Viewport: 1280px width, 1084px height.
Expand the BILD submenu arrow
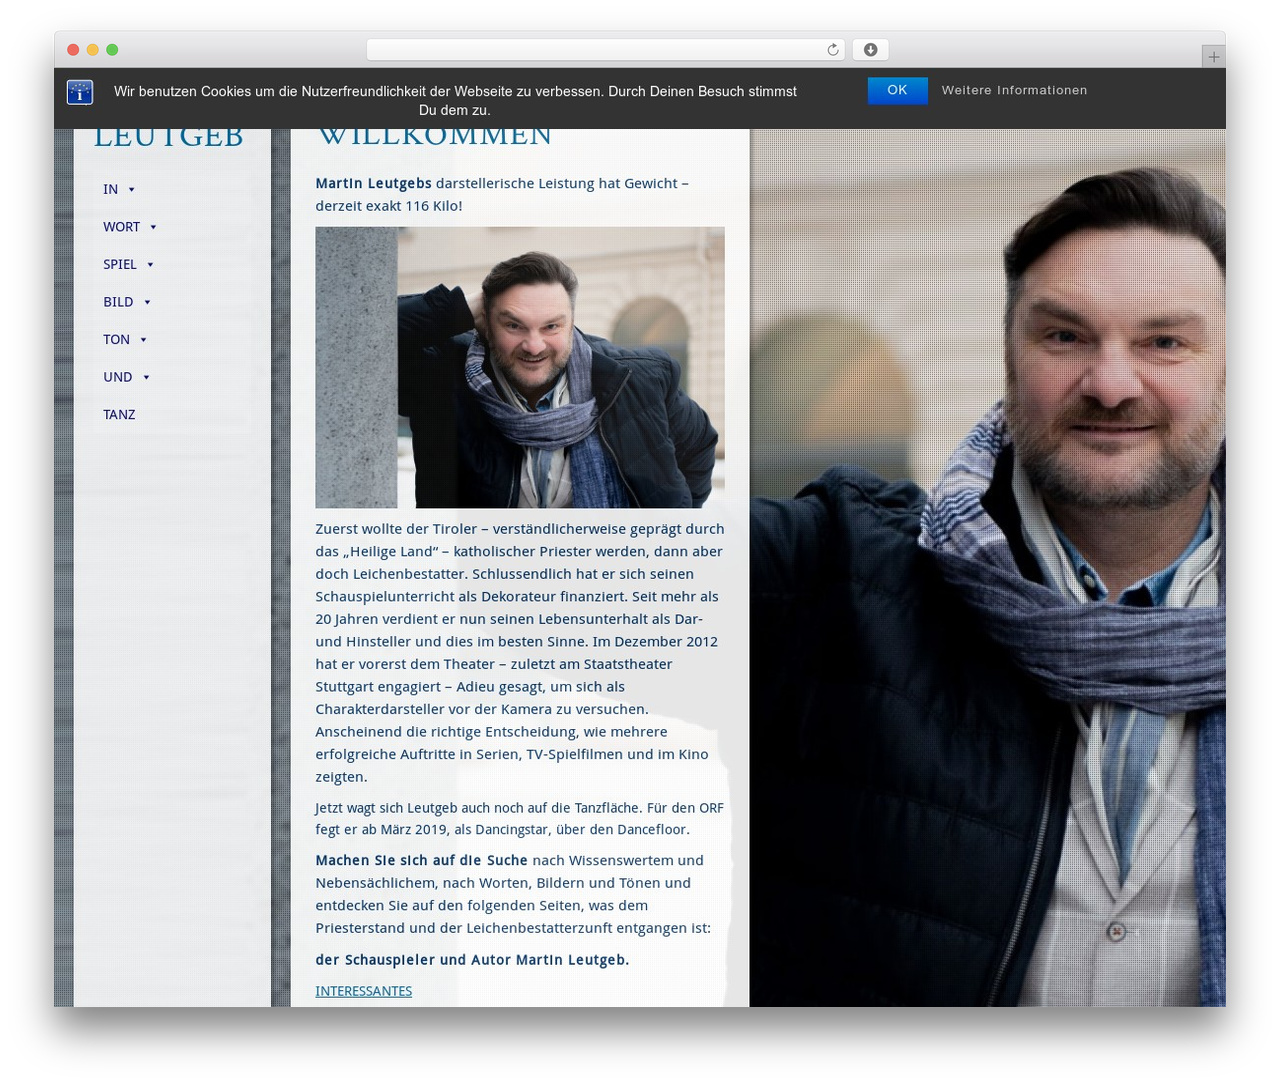click(x=147, y=303)
